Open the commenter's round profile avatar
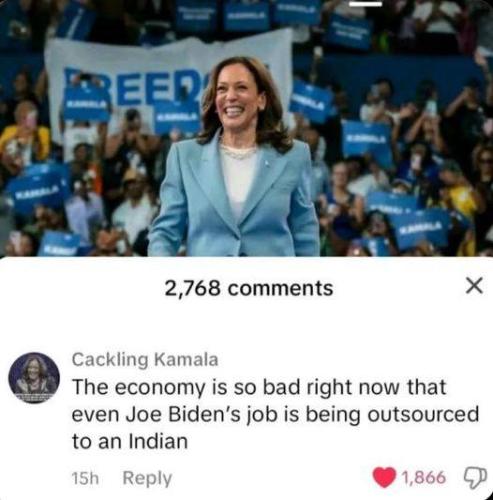Screen dimensions: 493x500 (x=34, y=377)
